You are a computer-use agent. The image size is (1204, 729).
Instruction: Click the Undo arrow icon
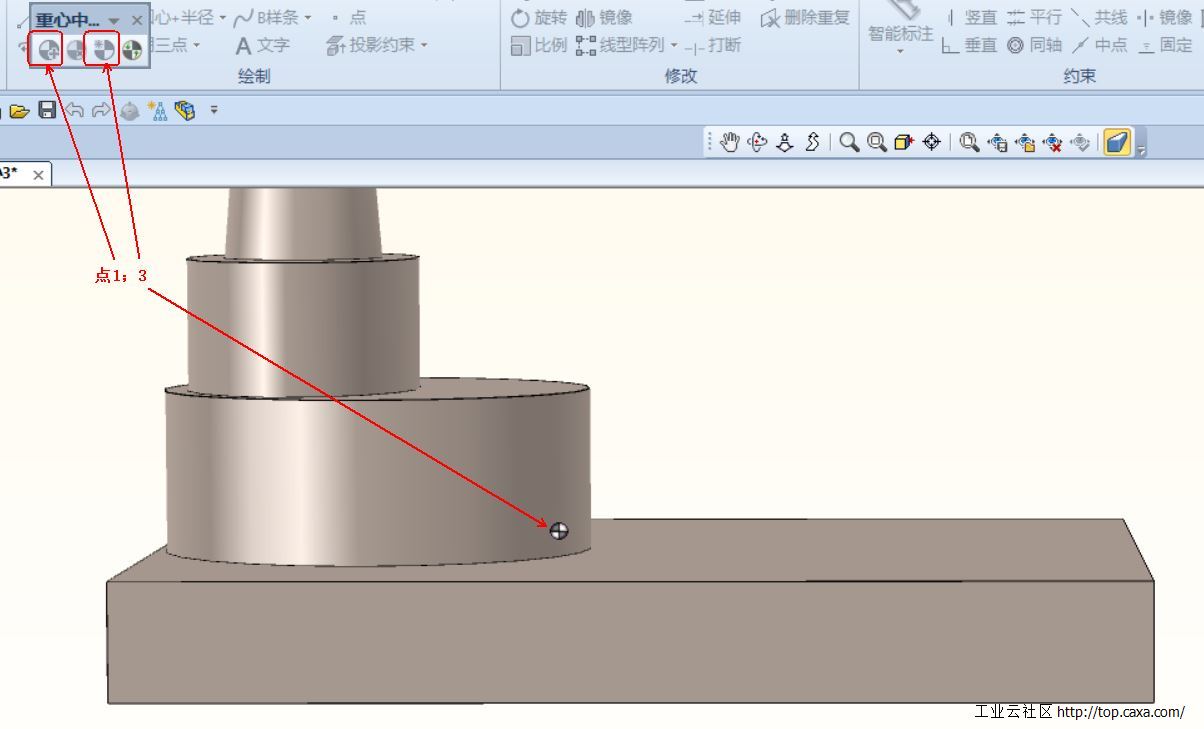point(74,110)
